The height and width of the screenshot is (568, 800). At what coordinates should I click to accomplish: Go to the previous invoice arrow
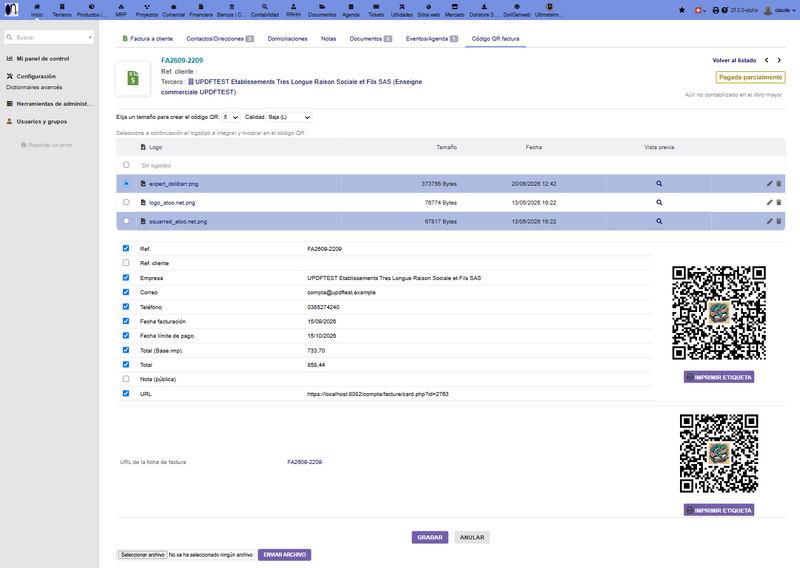tap(766, 60)
